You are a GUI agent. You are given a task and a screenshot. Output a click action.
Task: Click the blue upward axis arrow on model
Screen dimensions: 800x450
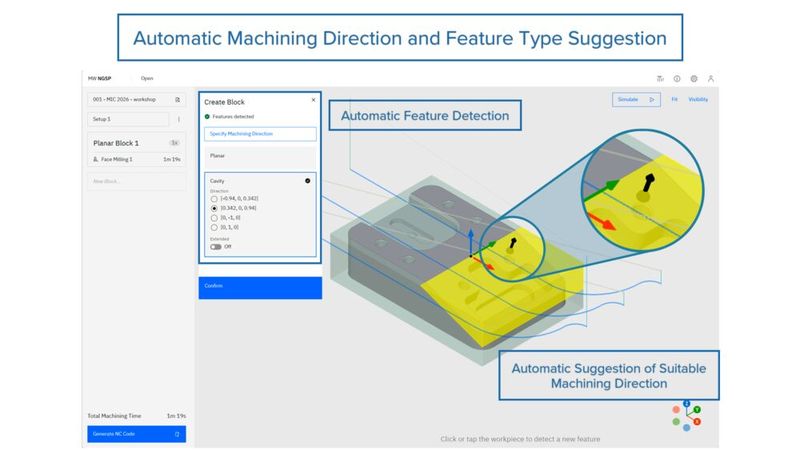click(471, 241)
